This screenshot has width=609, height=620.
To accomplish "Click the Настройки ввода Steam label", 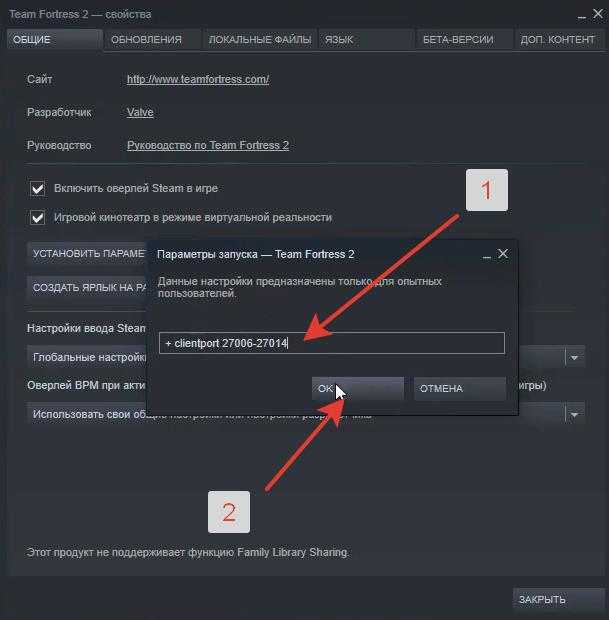I will point(86,328).
